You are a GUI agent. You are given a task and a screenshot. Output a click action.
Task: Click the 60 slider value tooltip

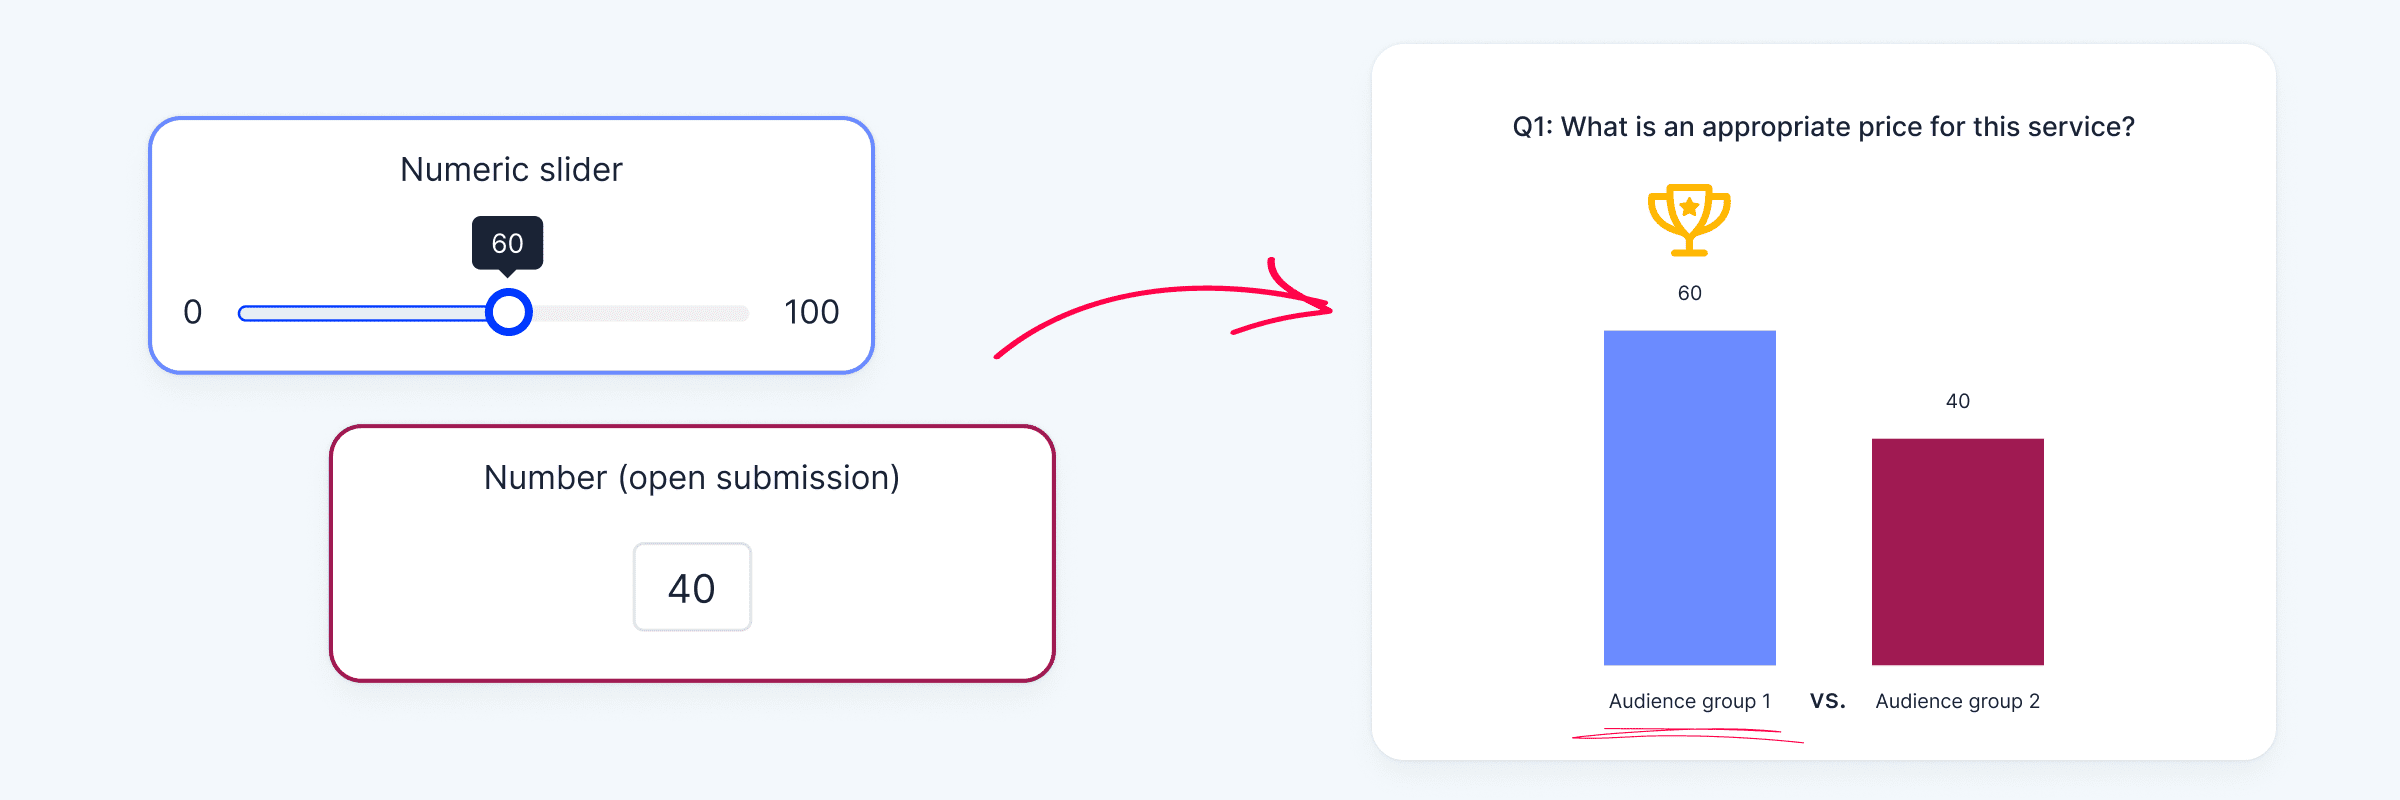[508, 244]
